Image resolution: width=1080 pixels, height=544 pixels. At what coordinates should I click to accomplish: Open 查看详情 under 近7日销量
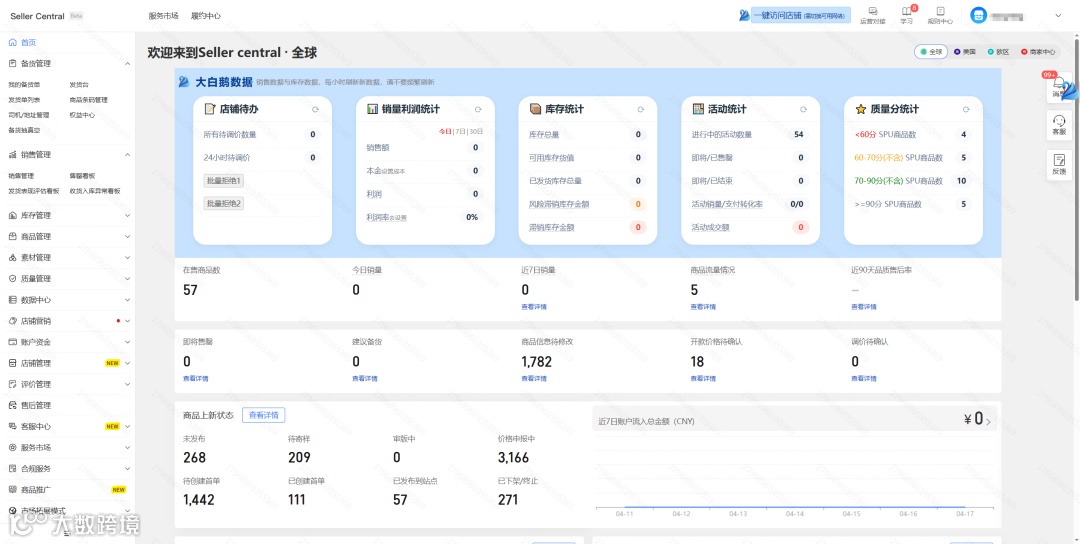[x=534, y=307]
